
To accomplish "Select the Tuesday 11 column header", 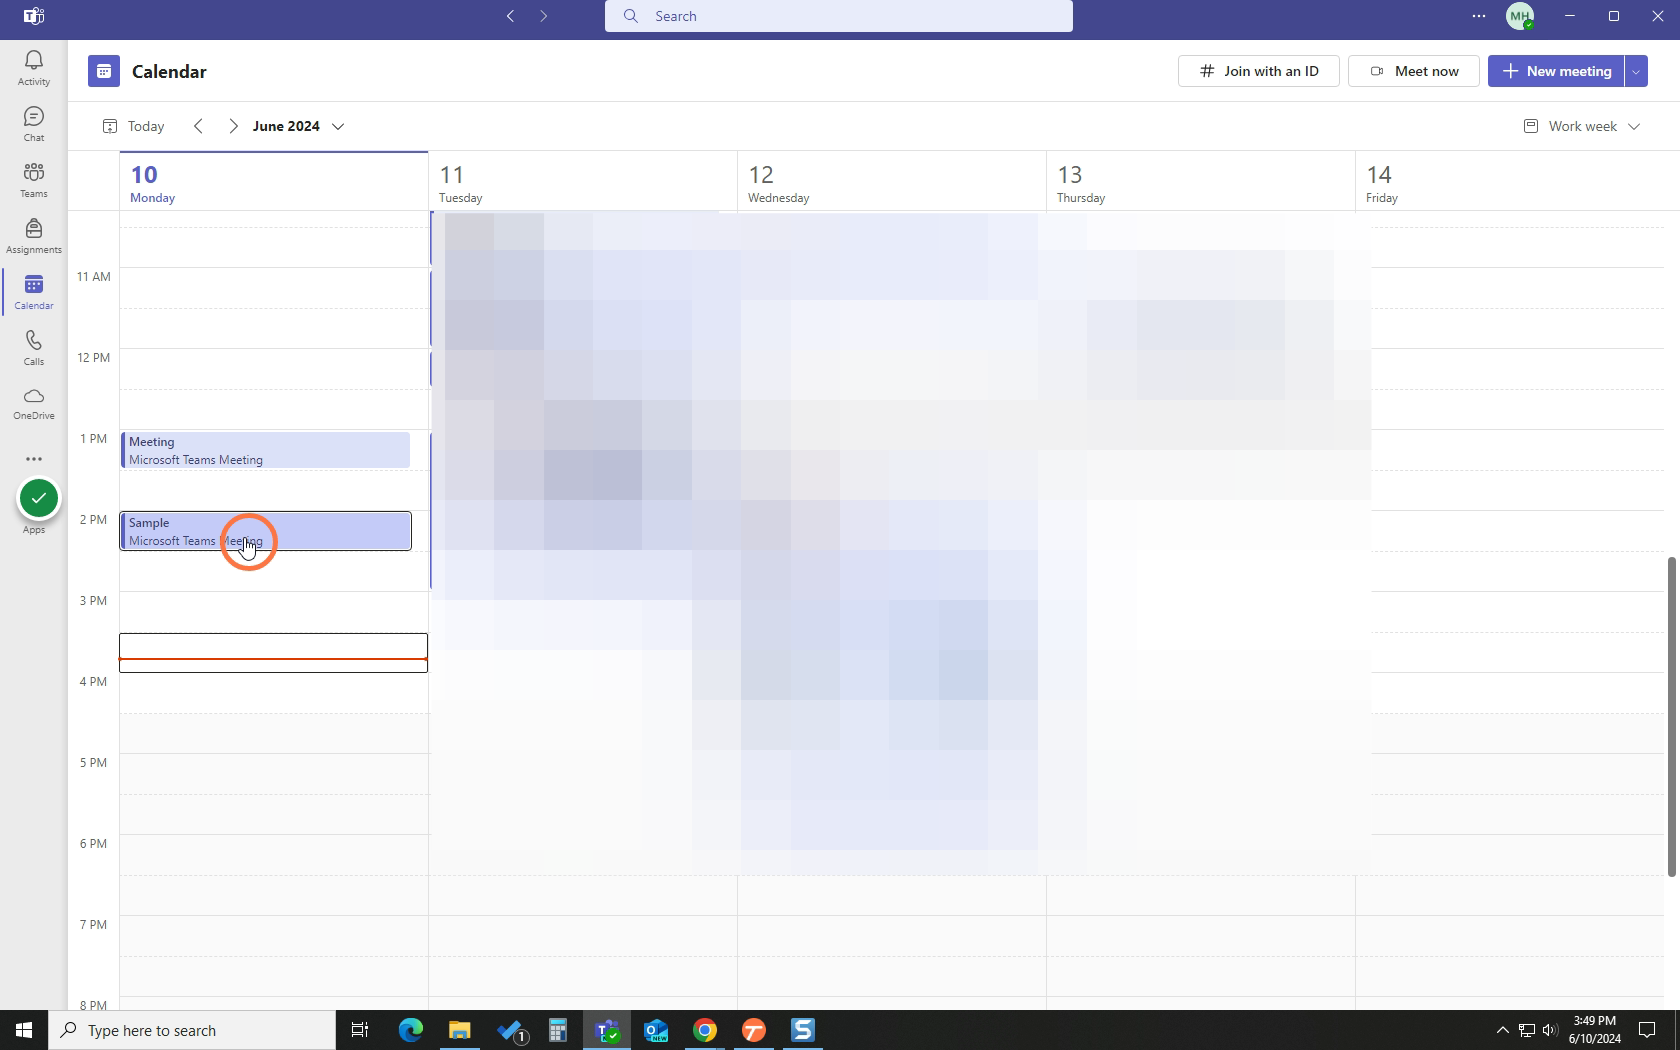I will click(583, 182).
